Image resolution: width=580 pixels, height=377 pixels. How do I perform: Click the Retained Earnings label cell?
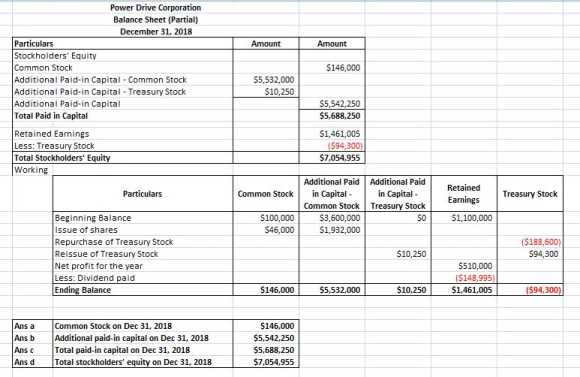point(123,134)
